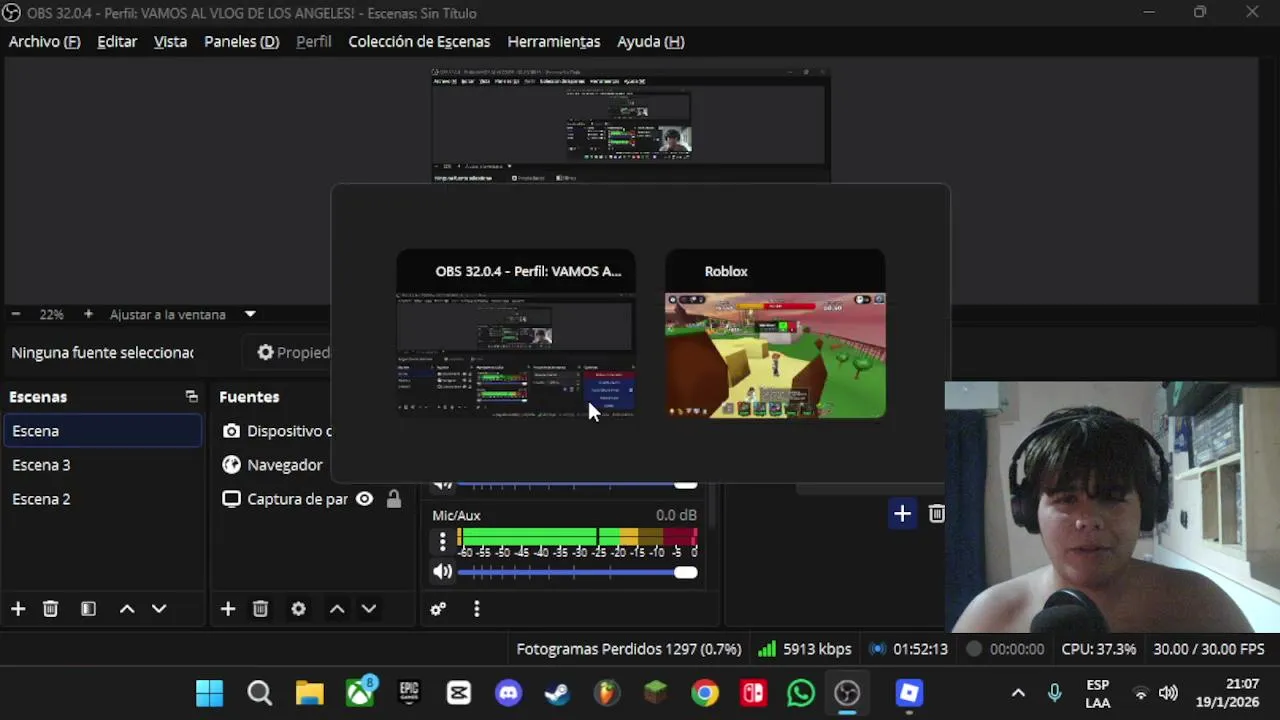Open the Vista menu
Image resolution: width=1280 pixels, height=720 pixels.
pos(170,41)
